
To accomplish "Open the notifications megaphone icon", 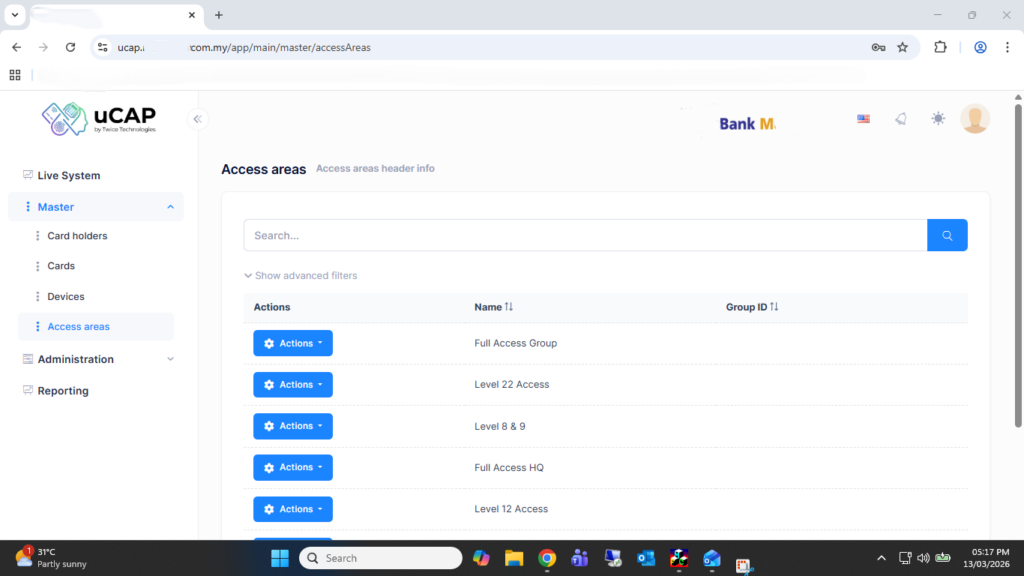I will tap(901, 119).
